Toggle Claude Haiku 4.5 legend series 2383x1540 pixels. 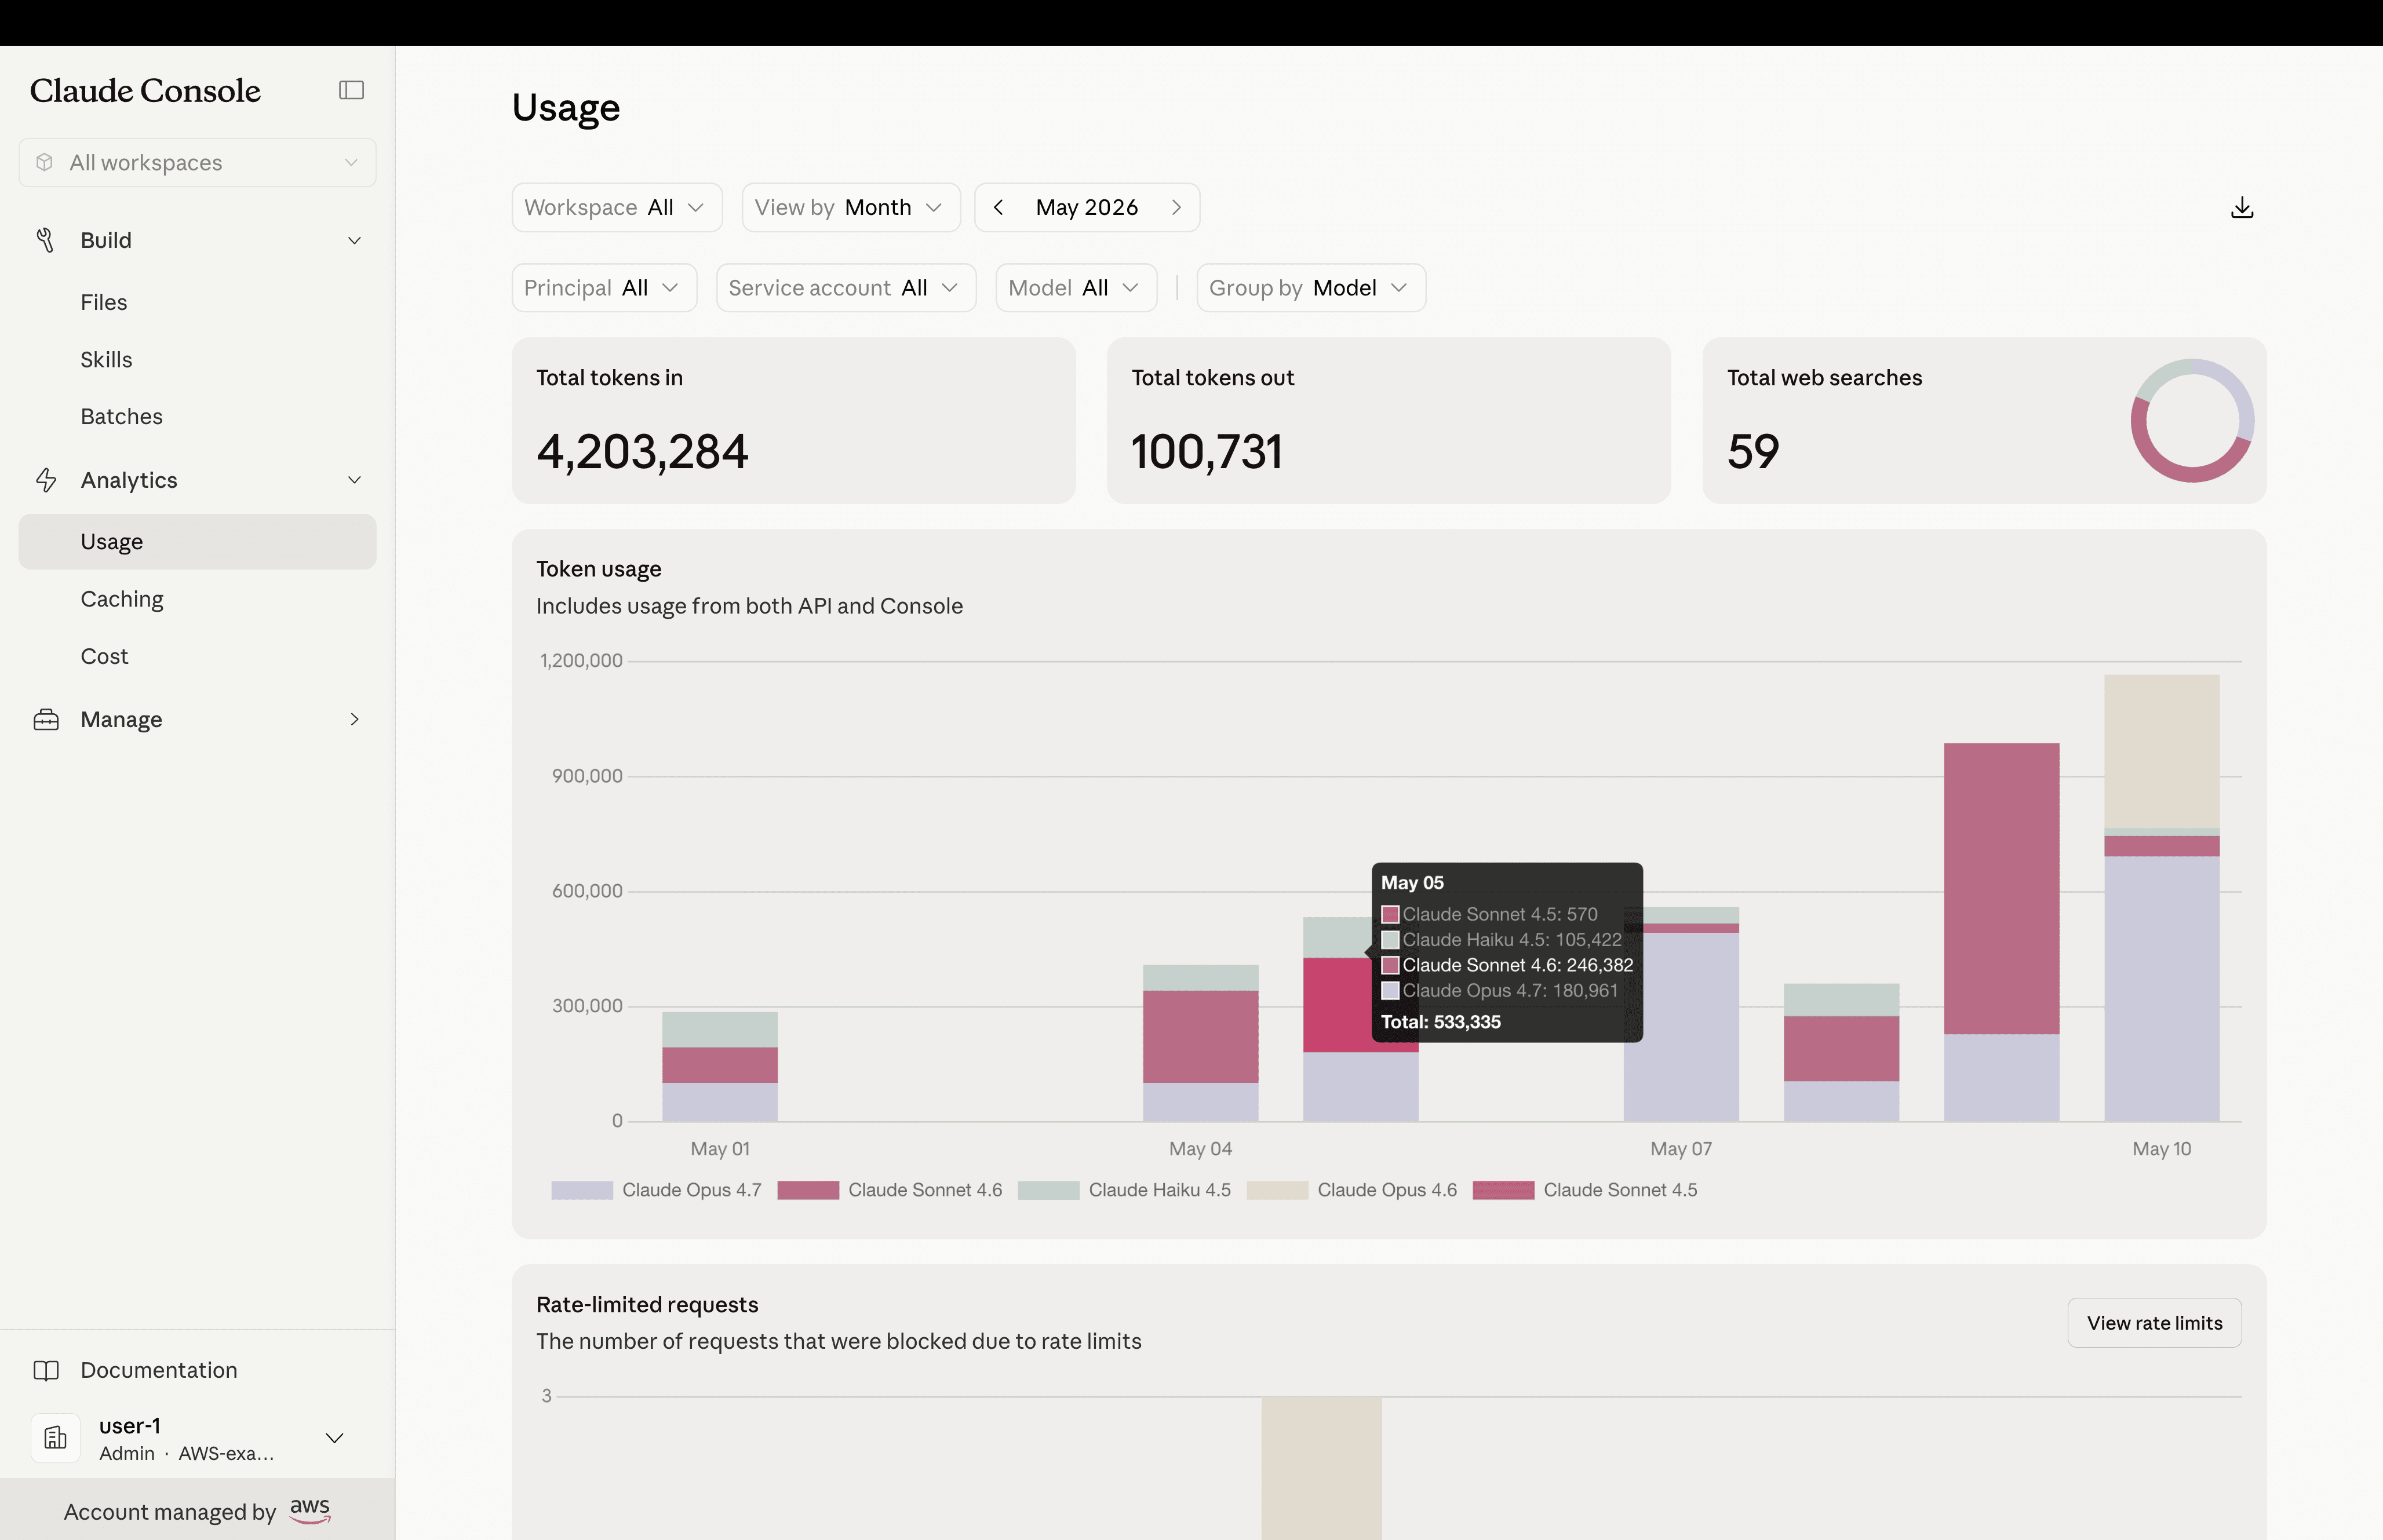tap(1124, 1190)
